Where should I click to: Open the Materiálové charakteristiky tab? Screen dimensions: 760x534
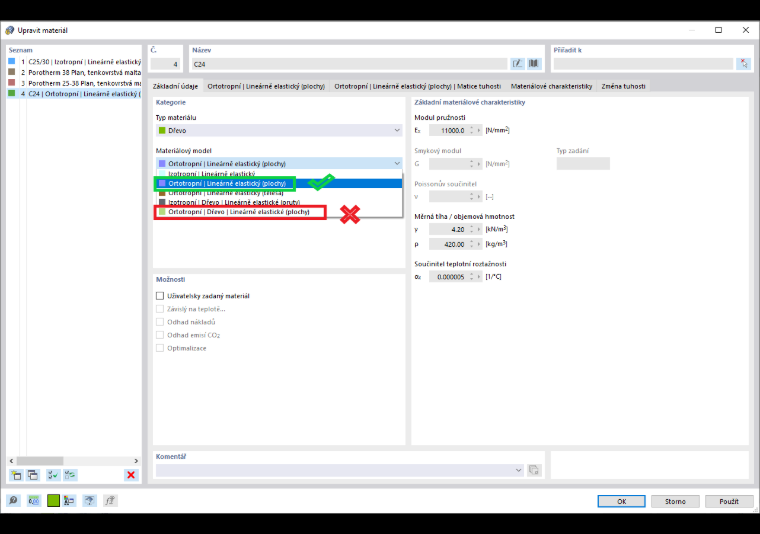(x=551, y=86)
